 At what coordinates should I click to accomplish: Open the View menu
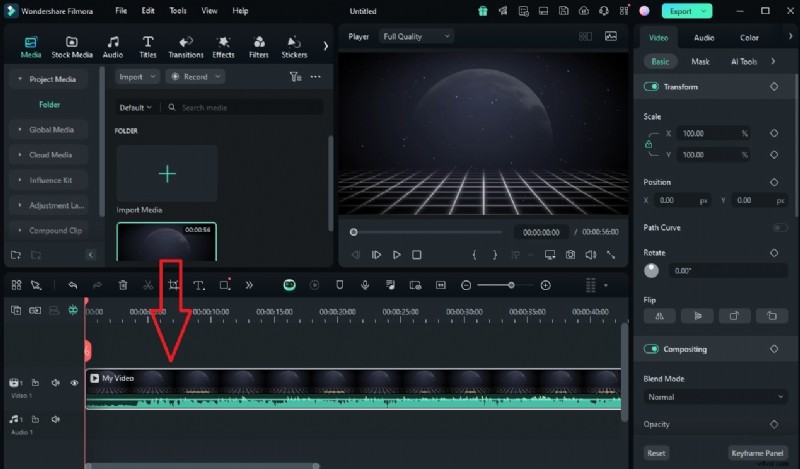[209, 11]
